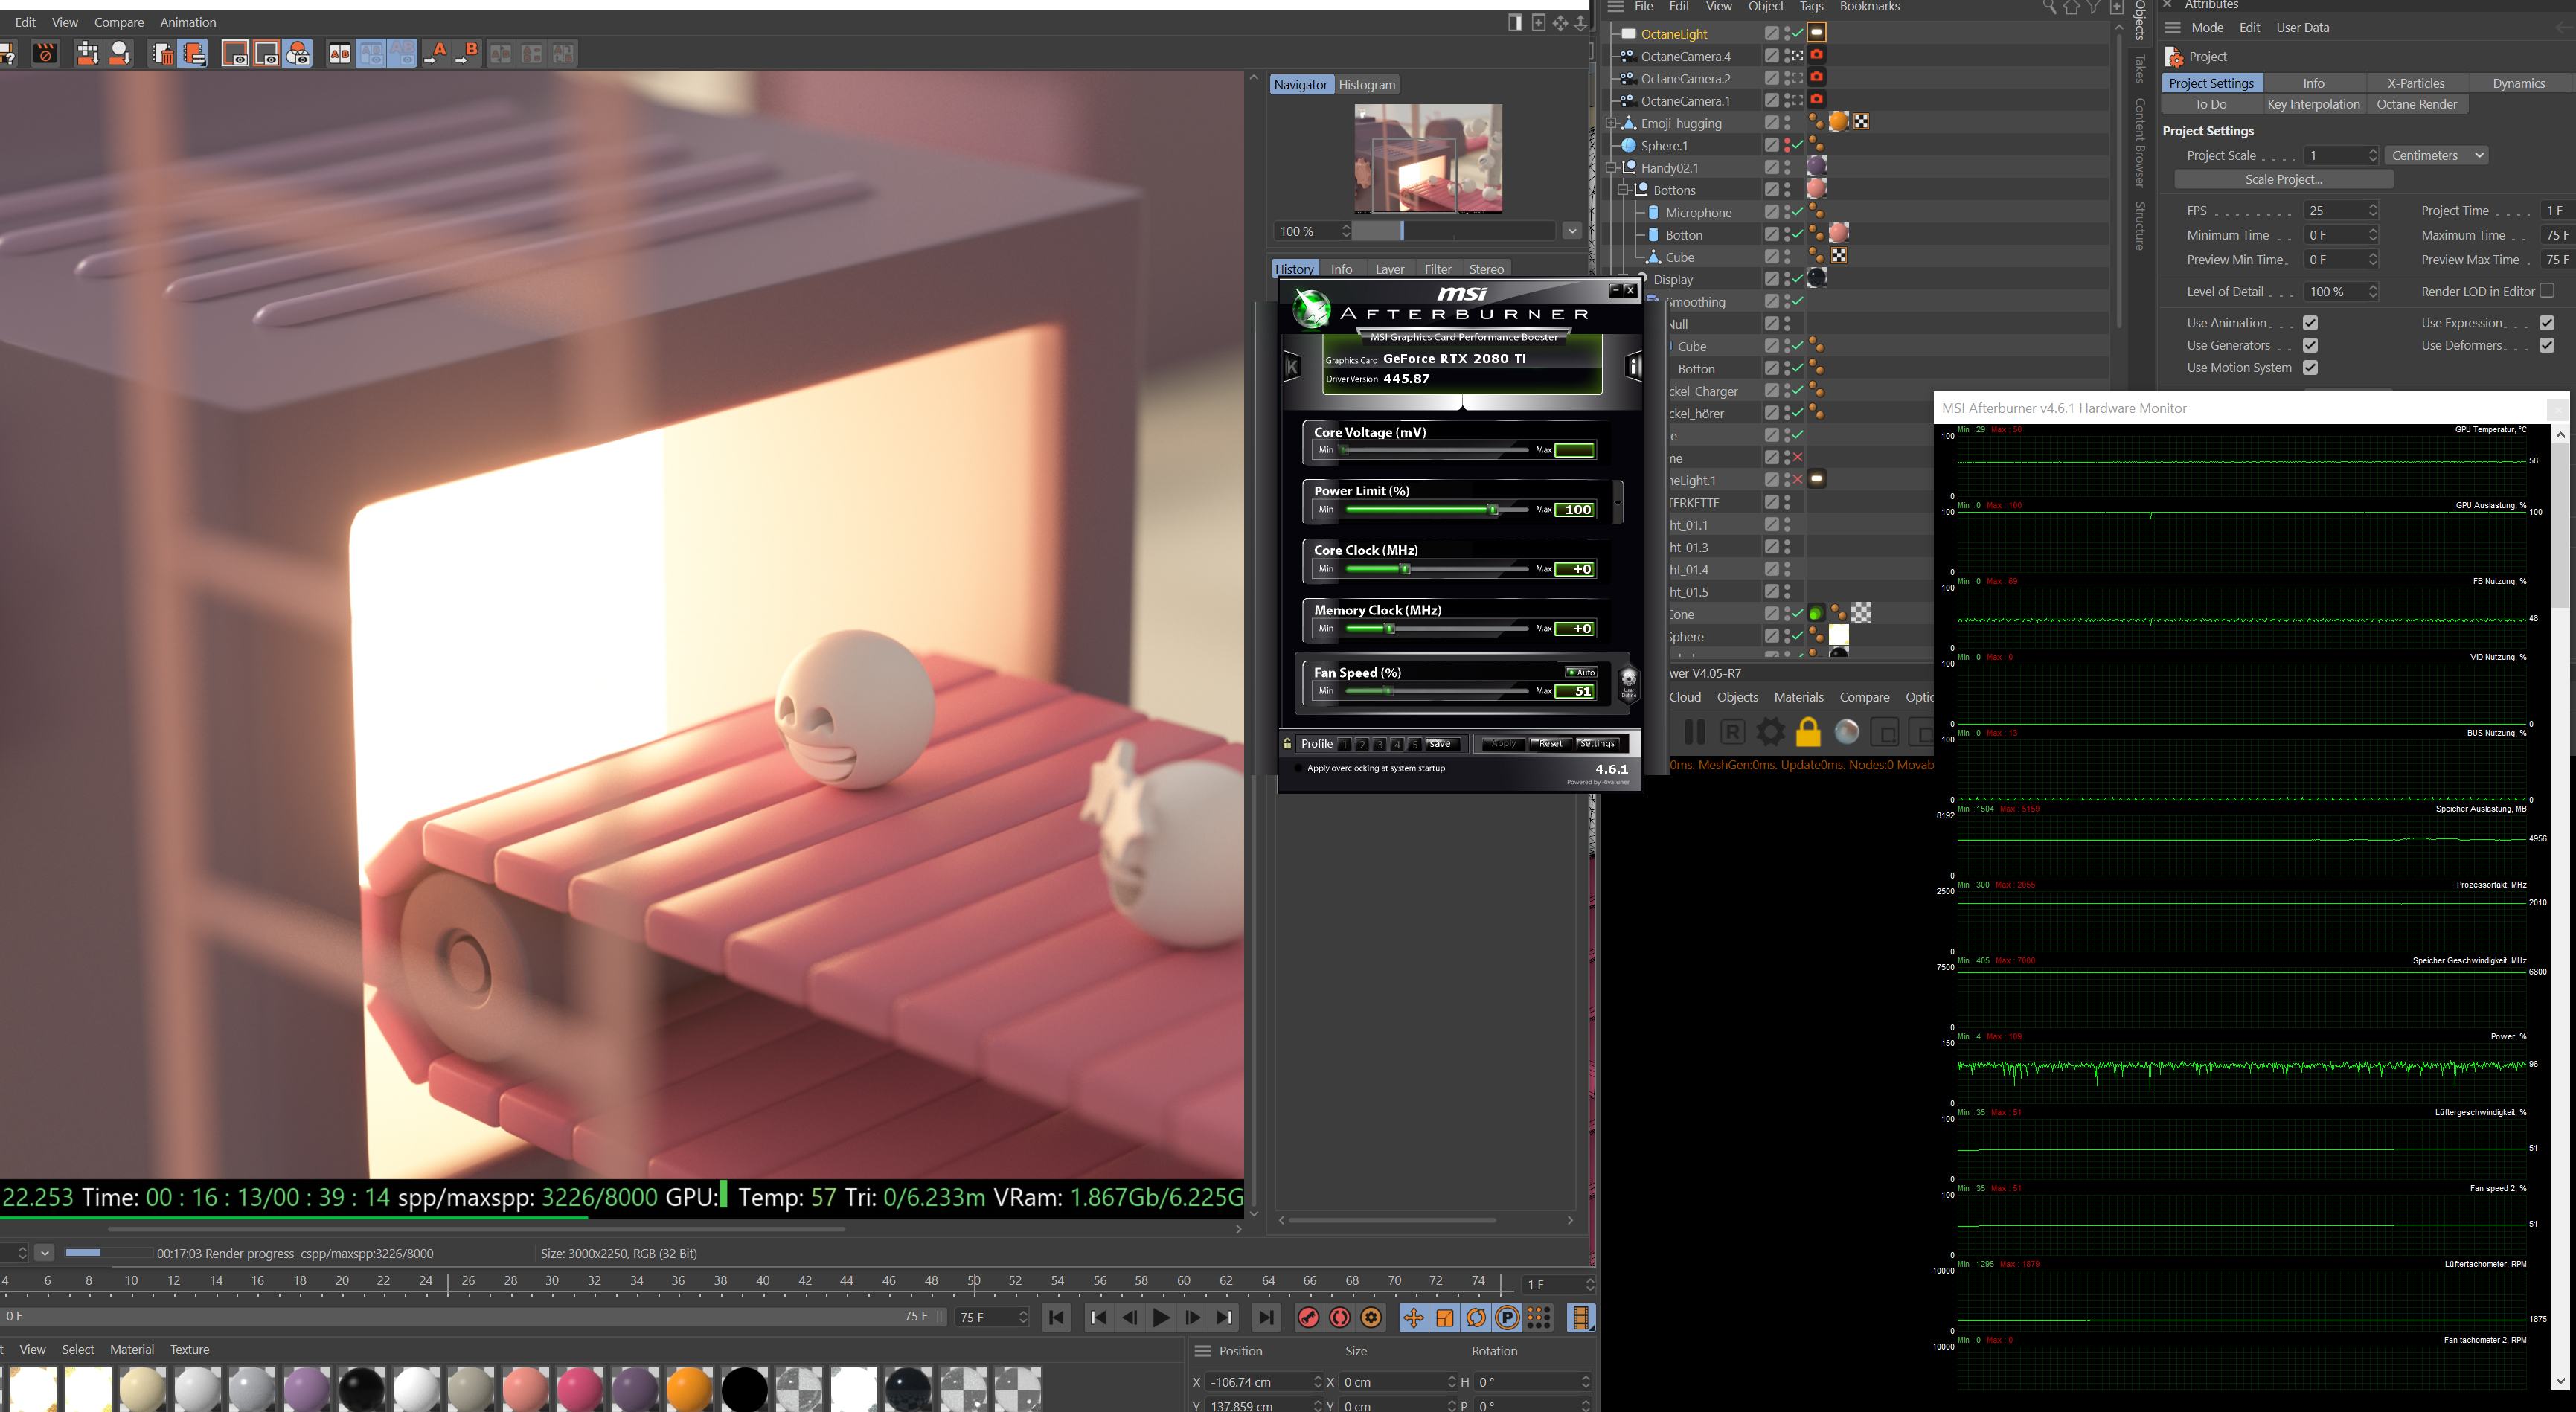The width and height of the screenshot is (2576, 1412).
Task: Select the orange material swatch
Action: click(x=690, y=1390)
